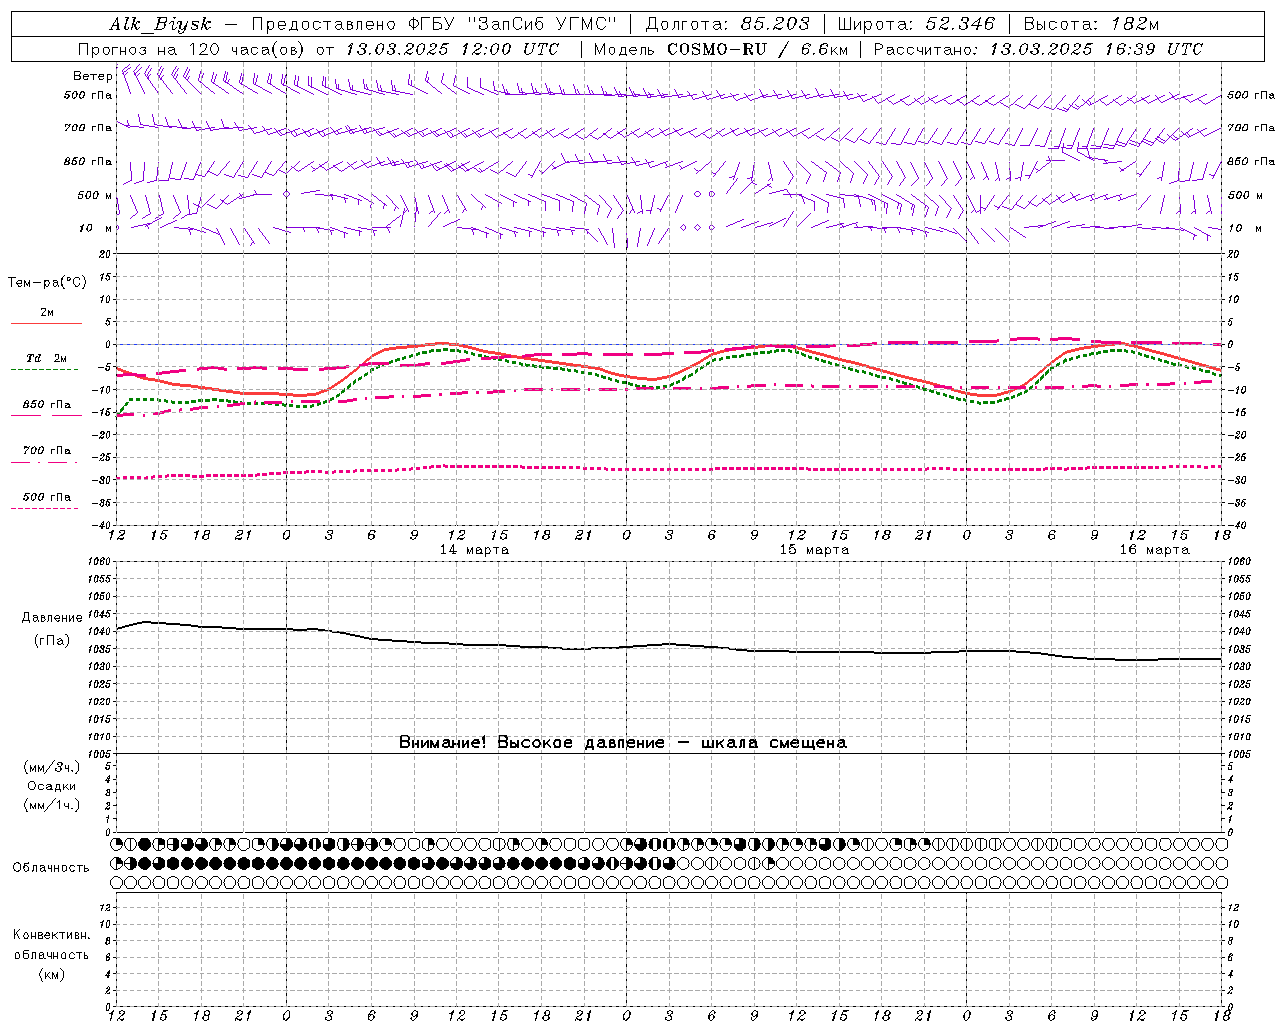Image resolution: width=1280 pixels, height=1024 pixels.
Task: Click the 16 марта date label
Action: point(1154,550)
